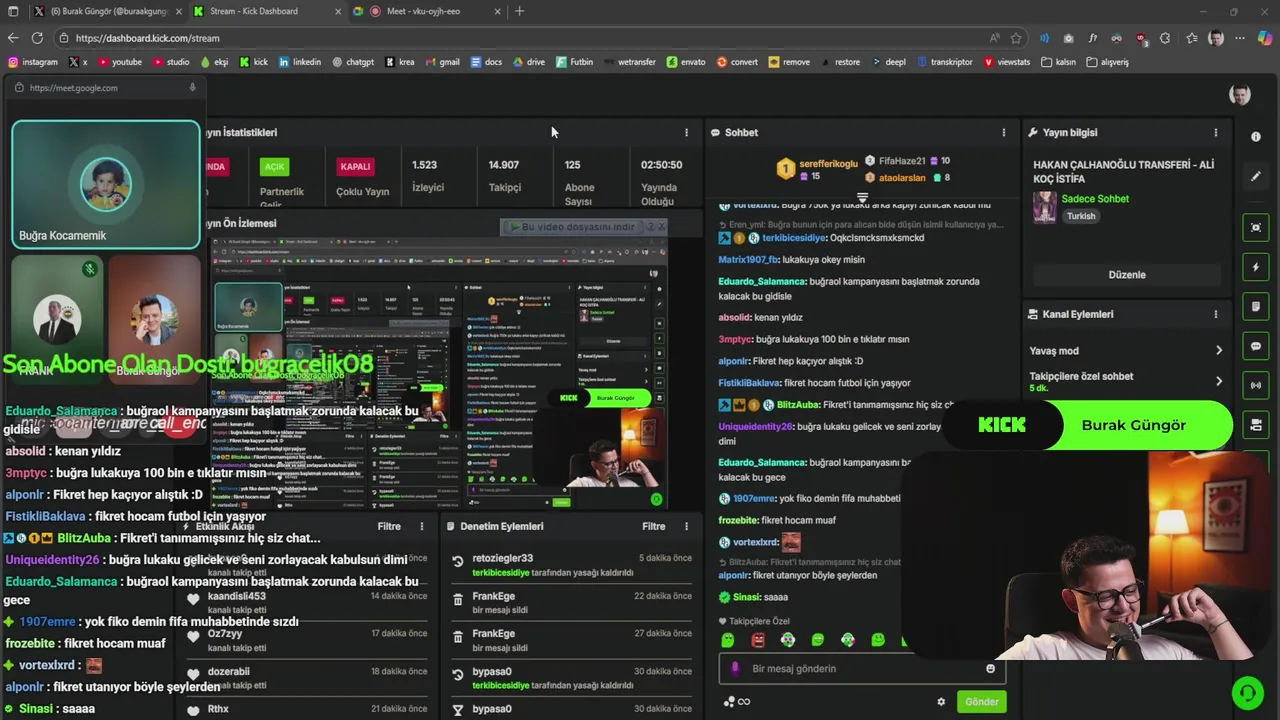Switch to the Burak Güngör X tab
Viewport: 1280px width, 720px height.
click(106, 11)
